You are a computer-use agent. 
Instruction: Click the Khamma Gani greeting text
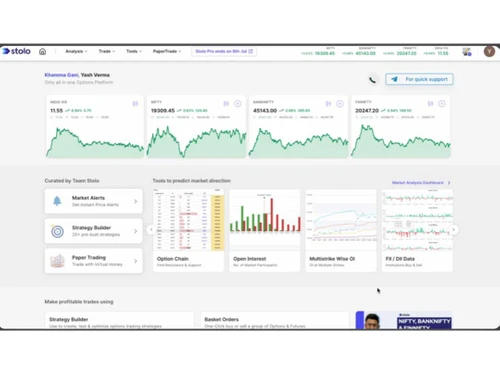point(62,75)
